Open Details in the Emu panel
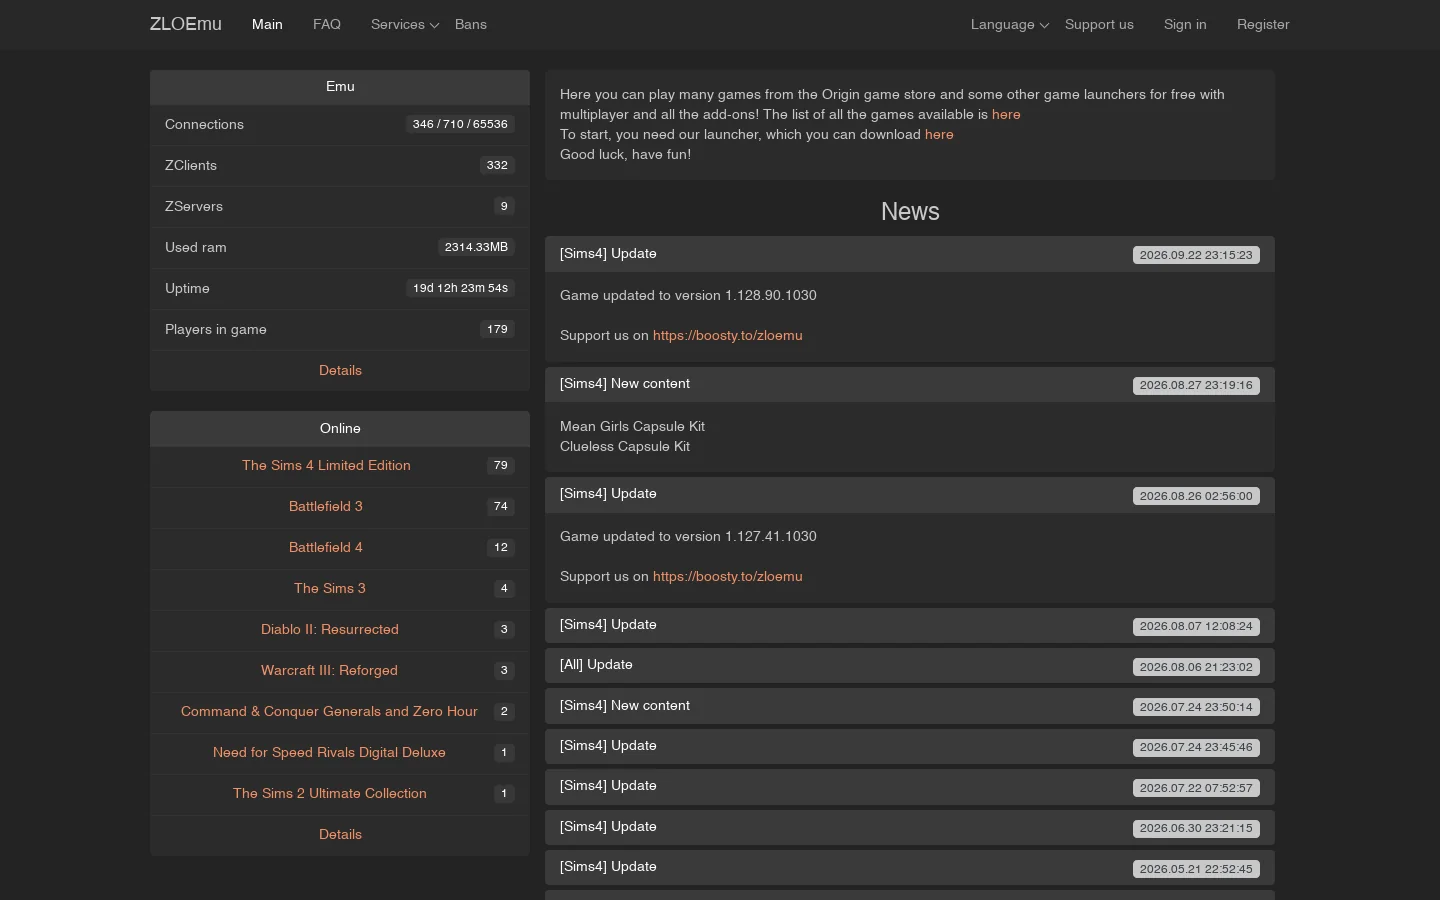Viewport: 1440px width, 900px height. 340,370
